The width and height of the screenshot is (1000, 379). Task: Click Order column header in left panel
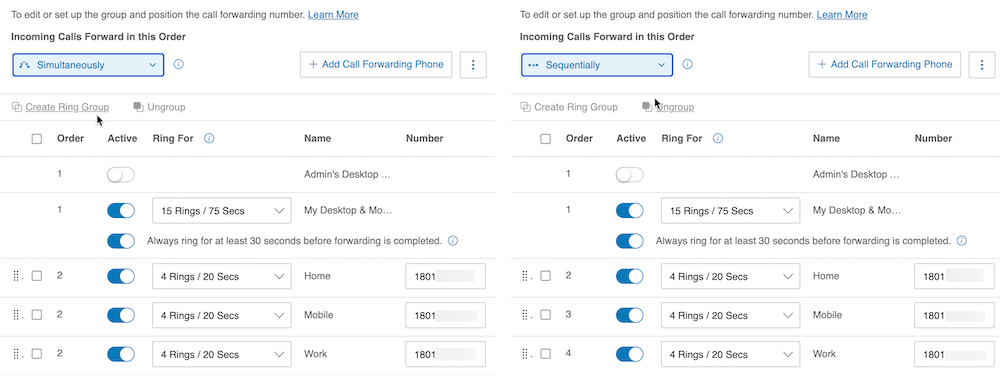click(x=70, y=138)
